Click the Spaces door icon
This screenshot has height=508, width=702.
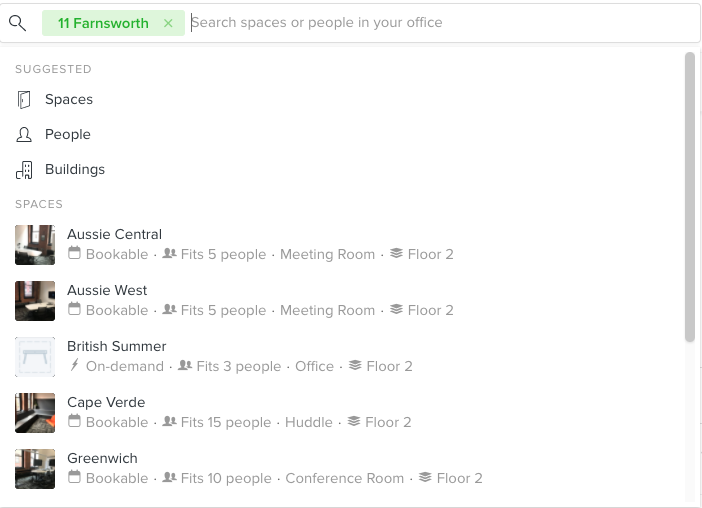pyautogui.click(x=24, y=99)
